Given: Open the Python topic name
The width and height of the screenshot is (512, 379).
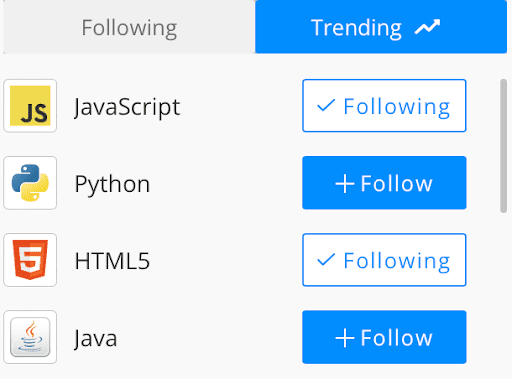Looking at the screenshot, I should (112, 184).
